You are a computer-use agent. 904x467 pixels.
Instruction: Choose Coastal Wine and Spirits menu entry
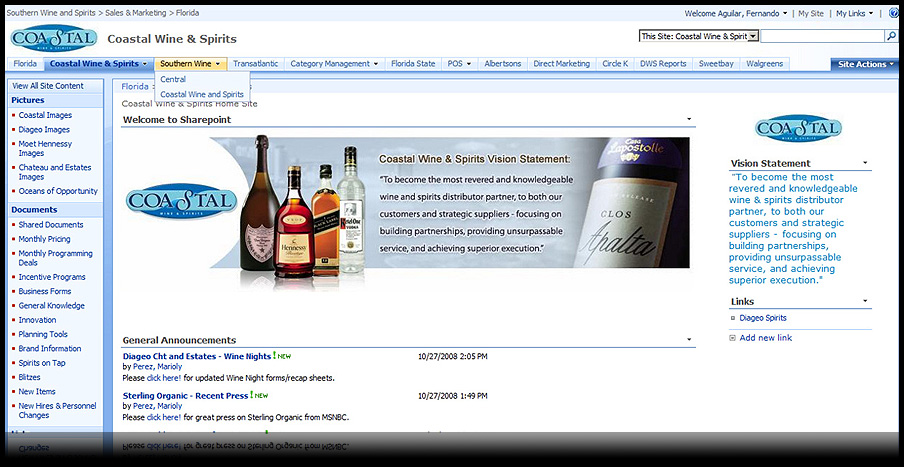[202, 94]
